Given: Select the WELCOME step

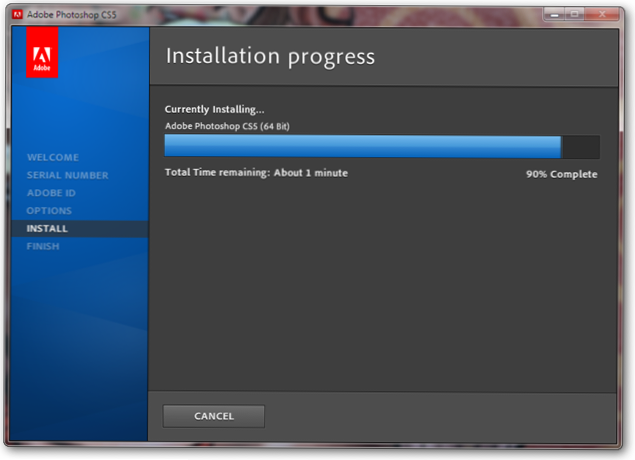Looking at the screenshot, I should click(53, 157).
